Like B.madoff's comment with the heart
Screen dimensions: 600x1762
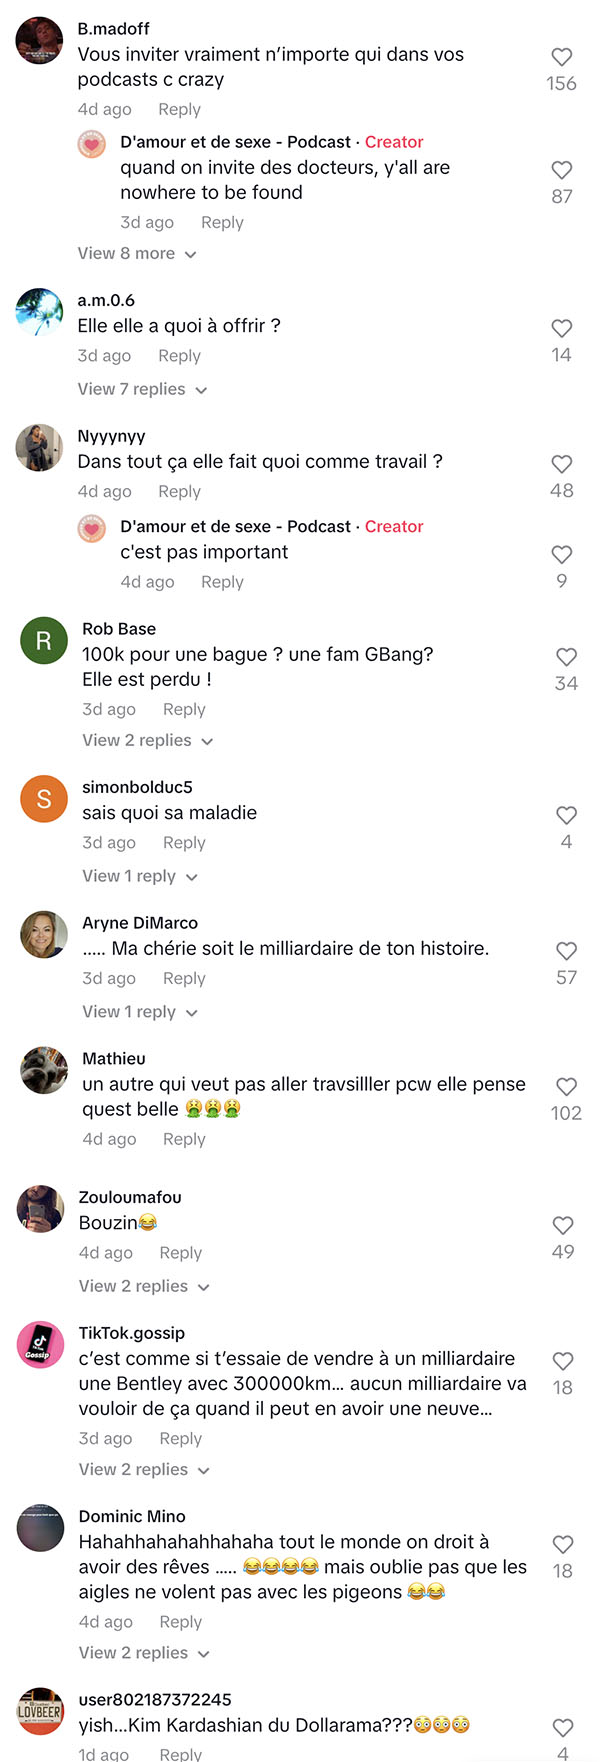[562, 58]
